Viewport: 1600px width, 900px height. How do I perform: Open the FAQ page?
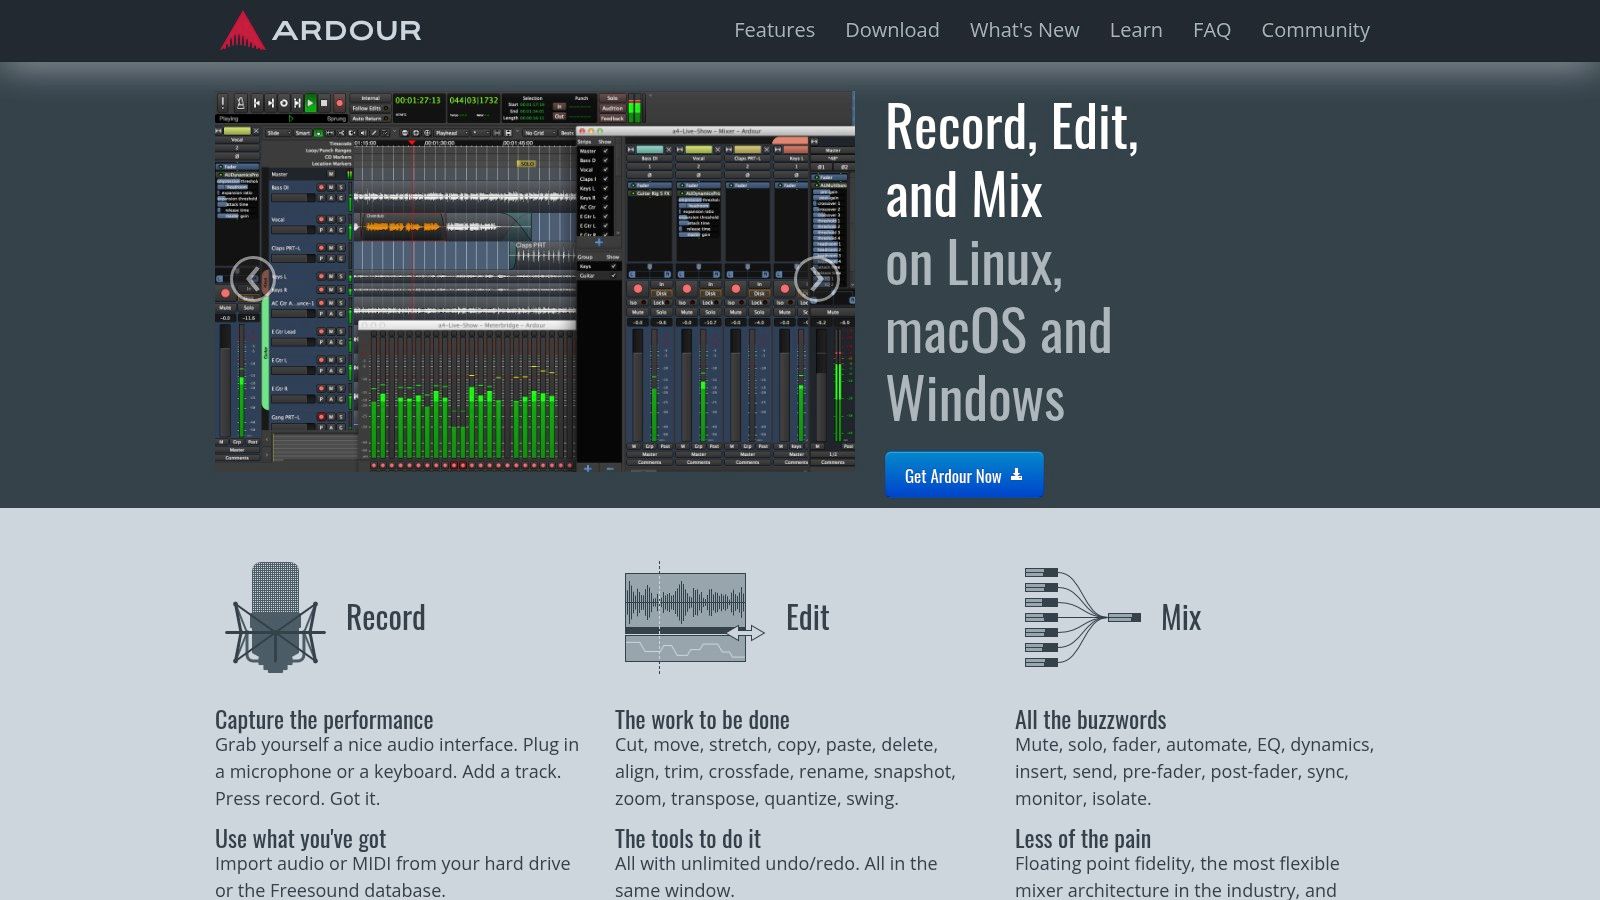tap(1211, 30)
